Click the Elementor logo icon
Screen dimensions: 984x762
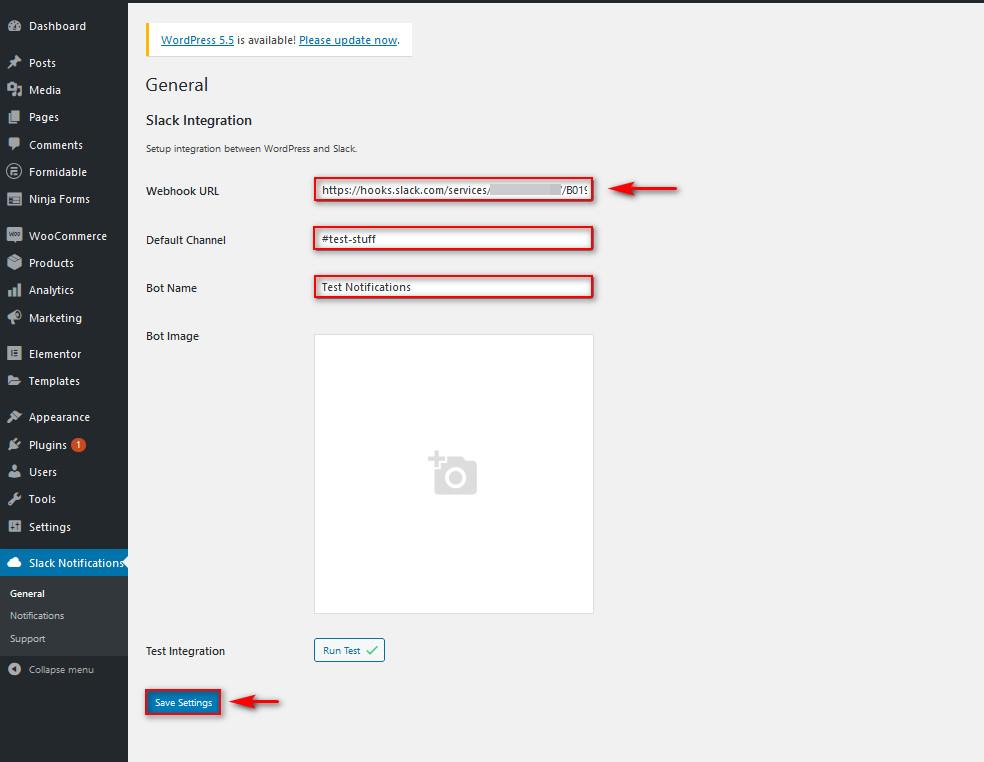pos(14,353)
